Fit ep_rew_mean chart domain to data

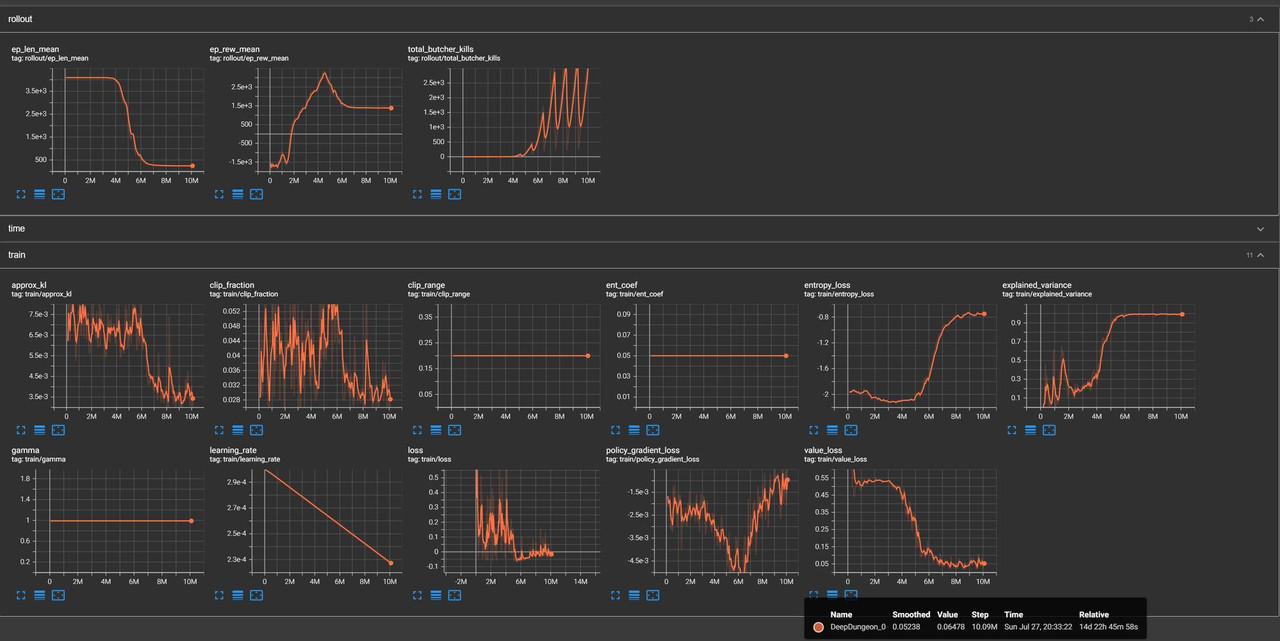256,194
